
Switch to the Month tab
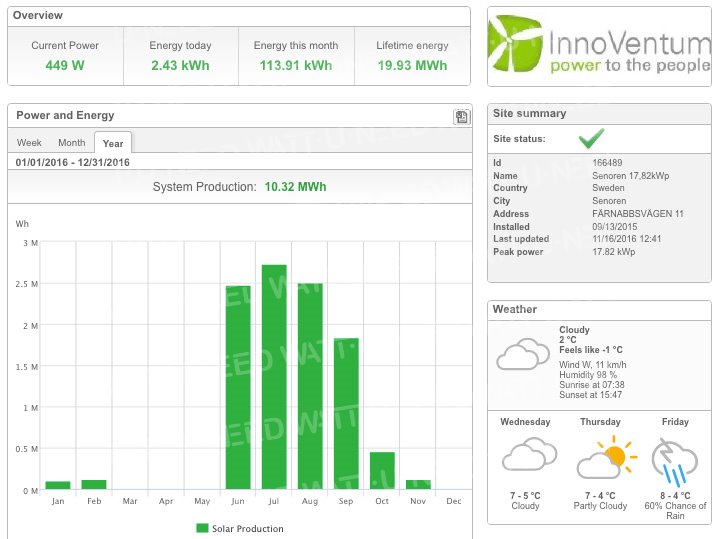(x=71, y=143)
